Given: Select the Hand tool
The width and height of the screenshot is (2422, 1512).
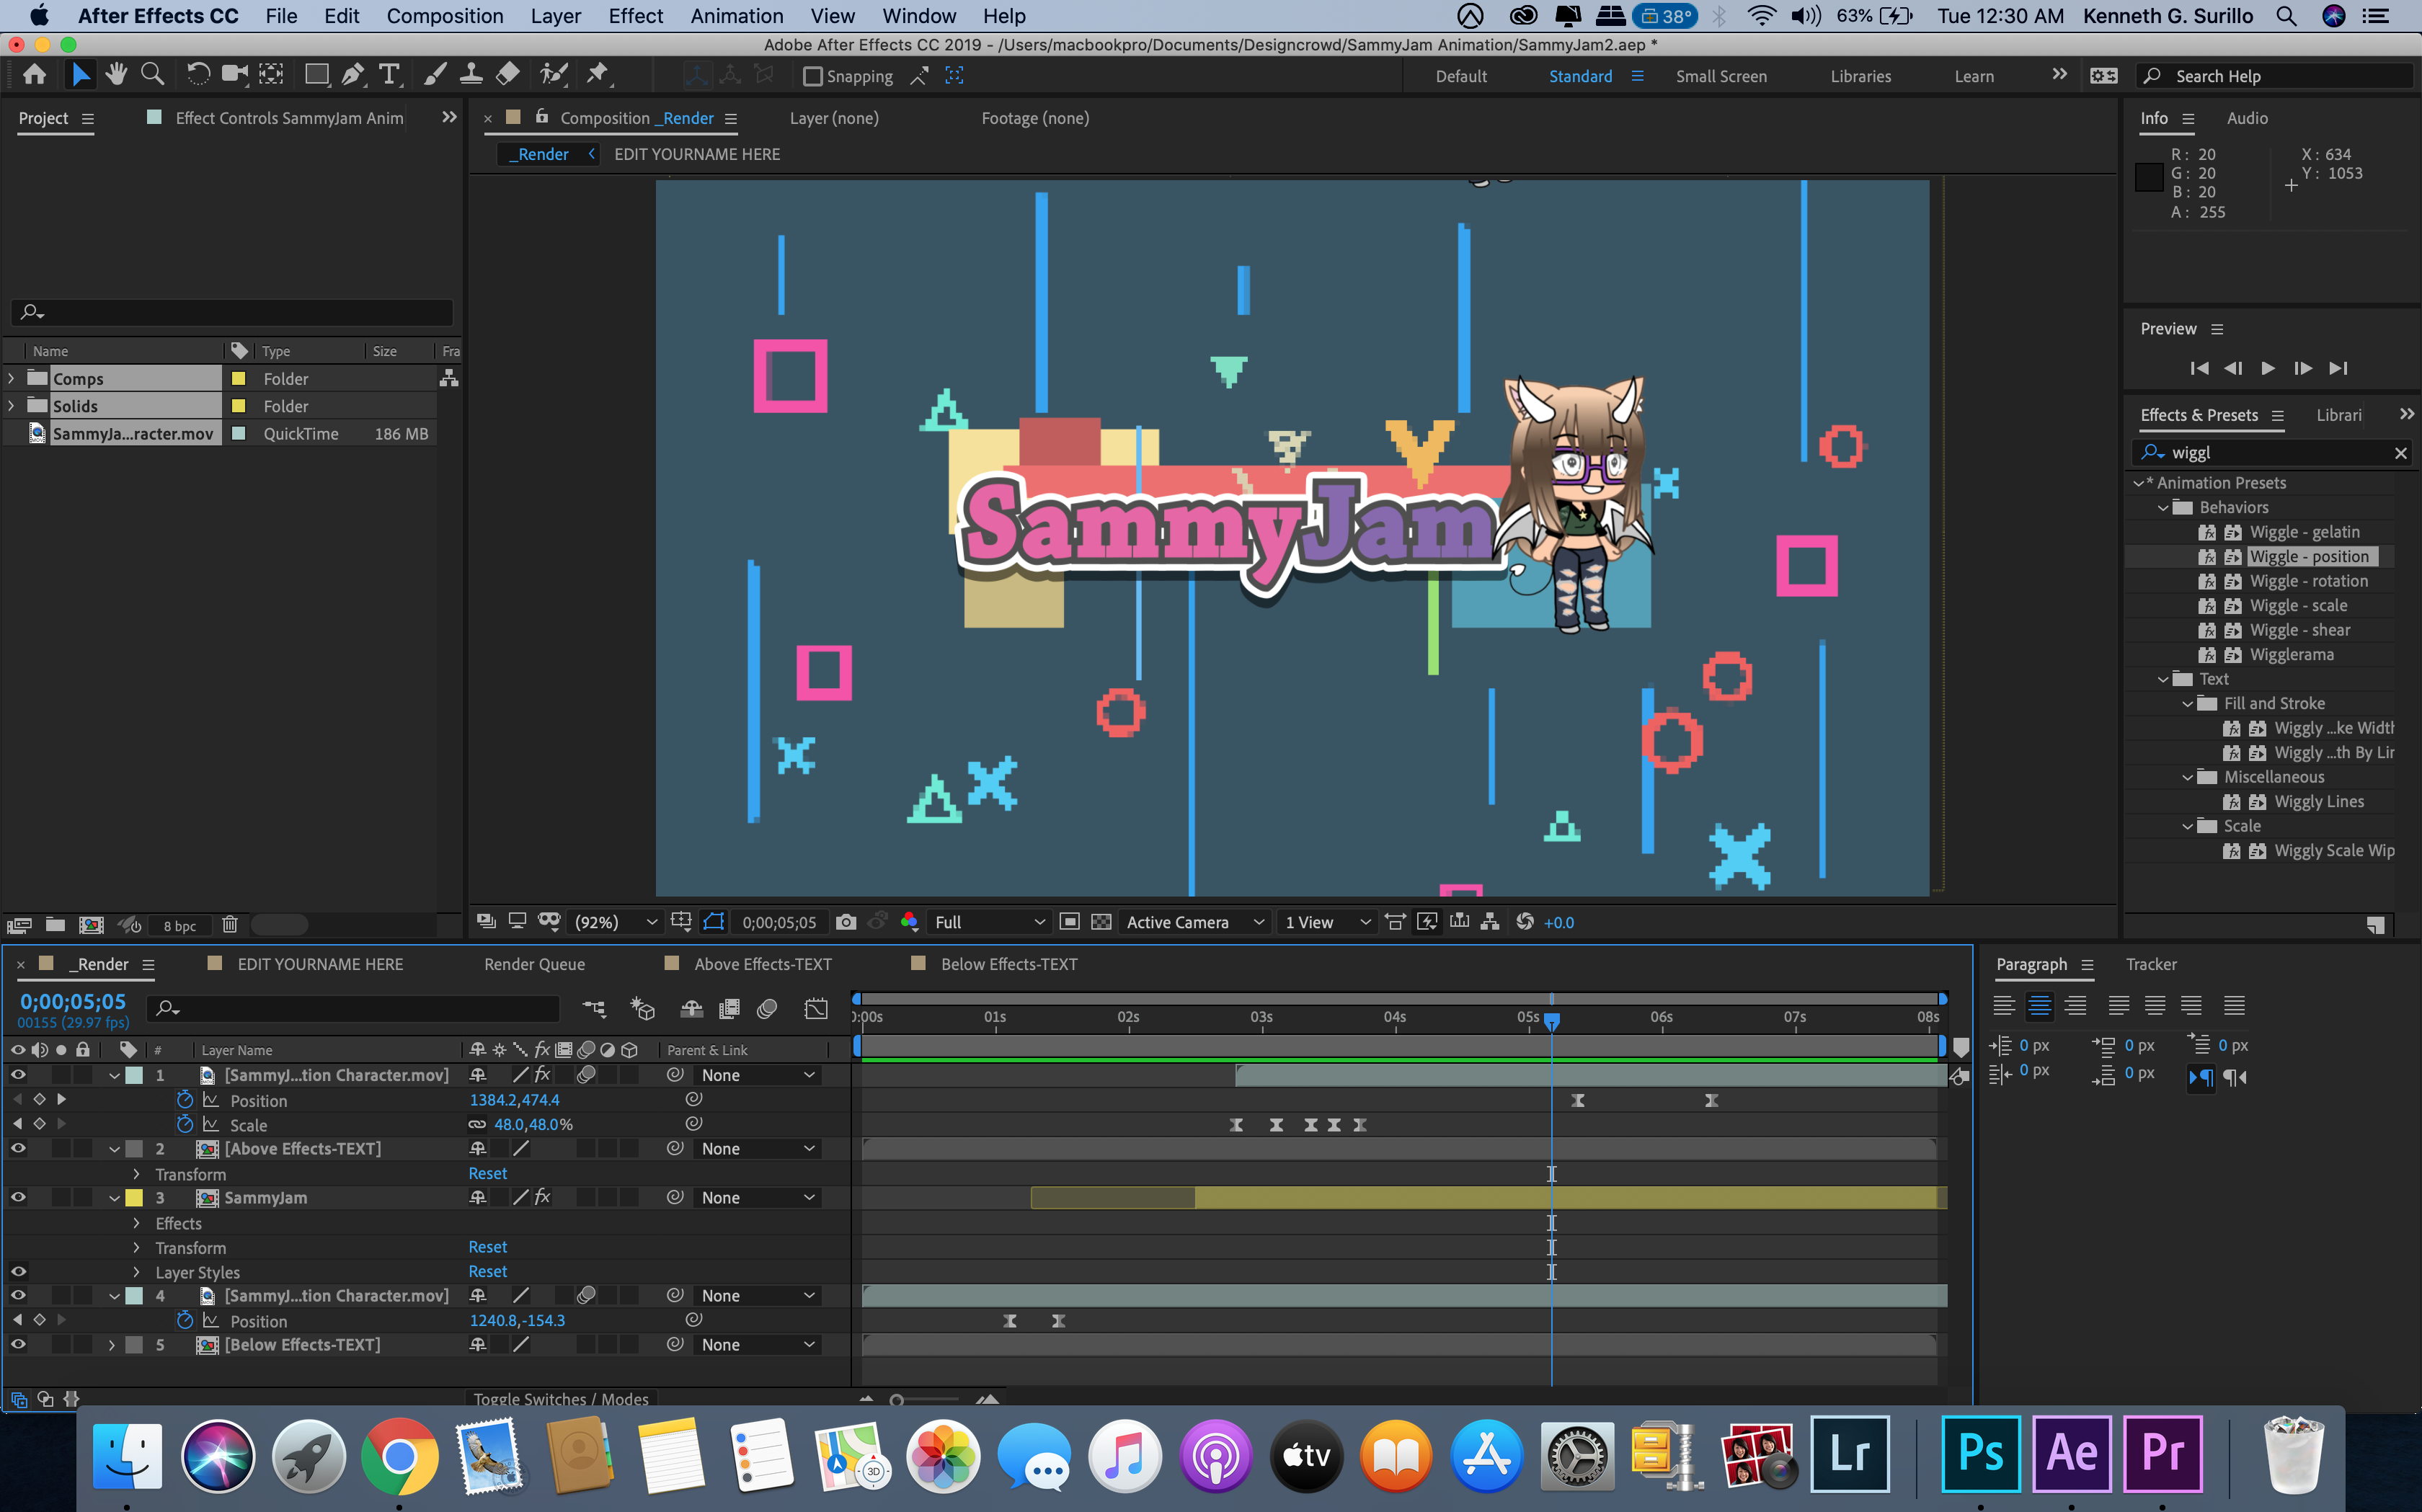Looking at the screenshot, I should coord(116,75).
